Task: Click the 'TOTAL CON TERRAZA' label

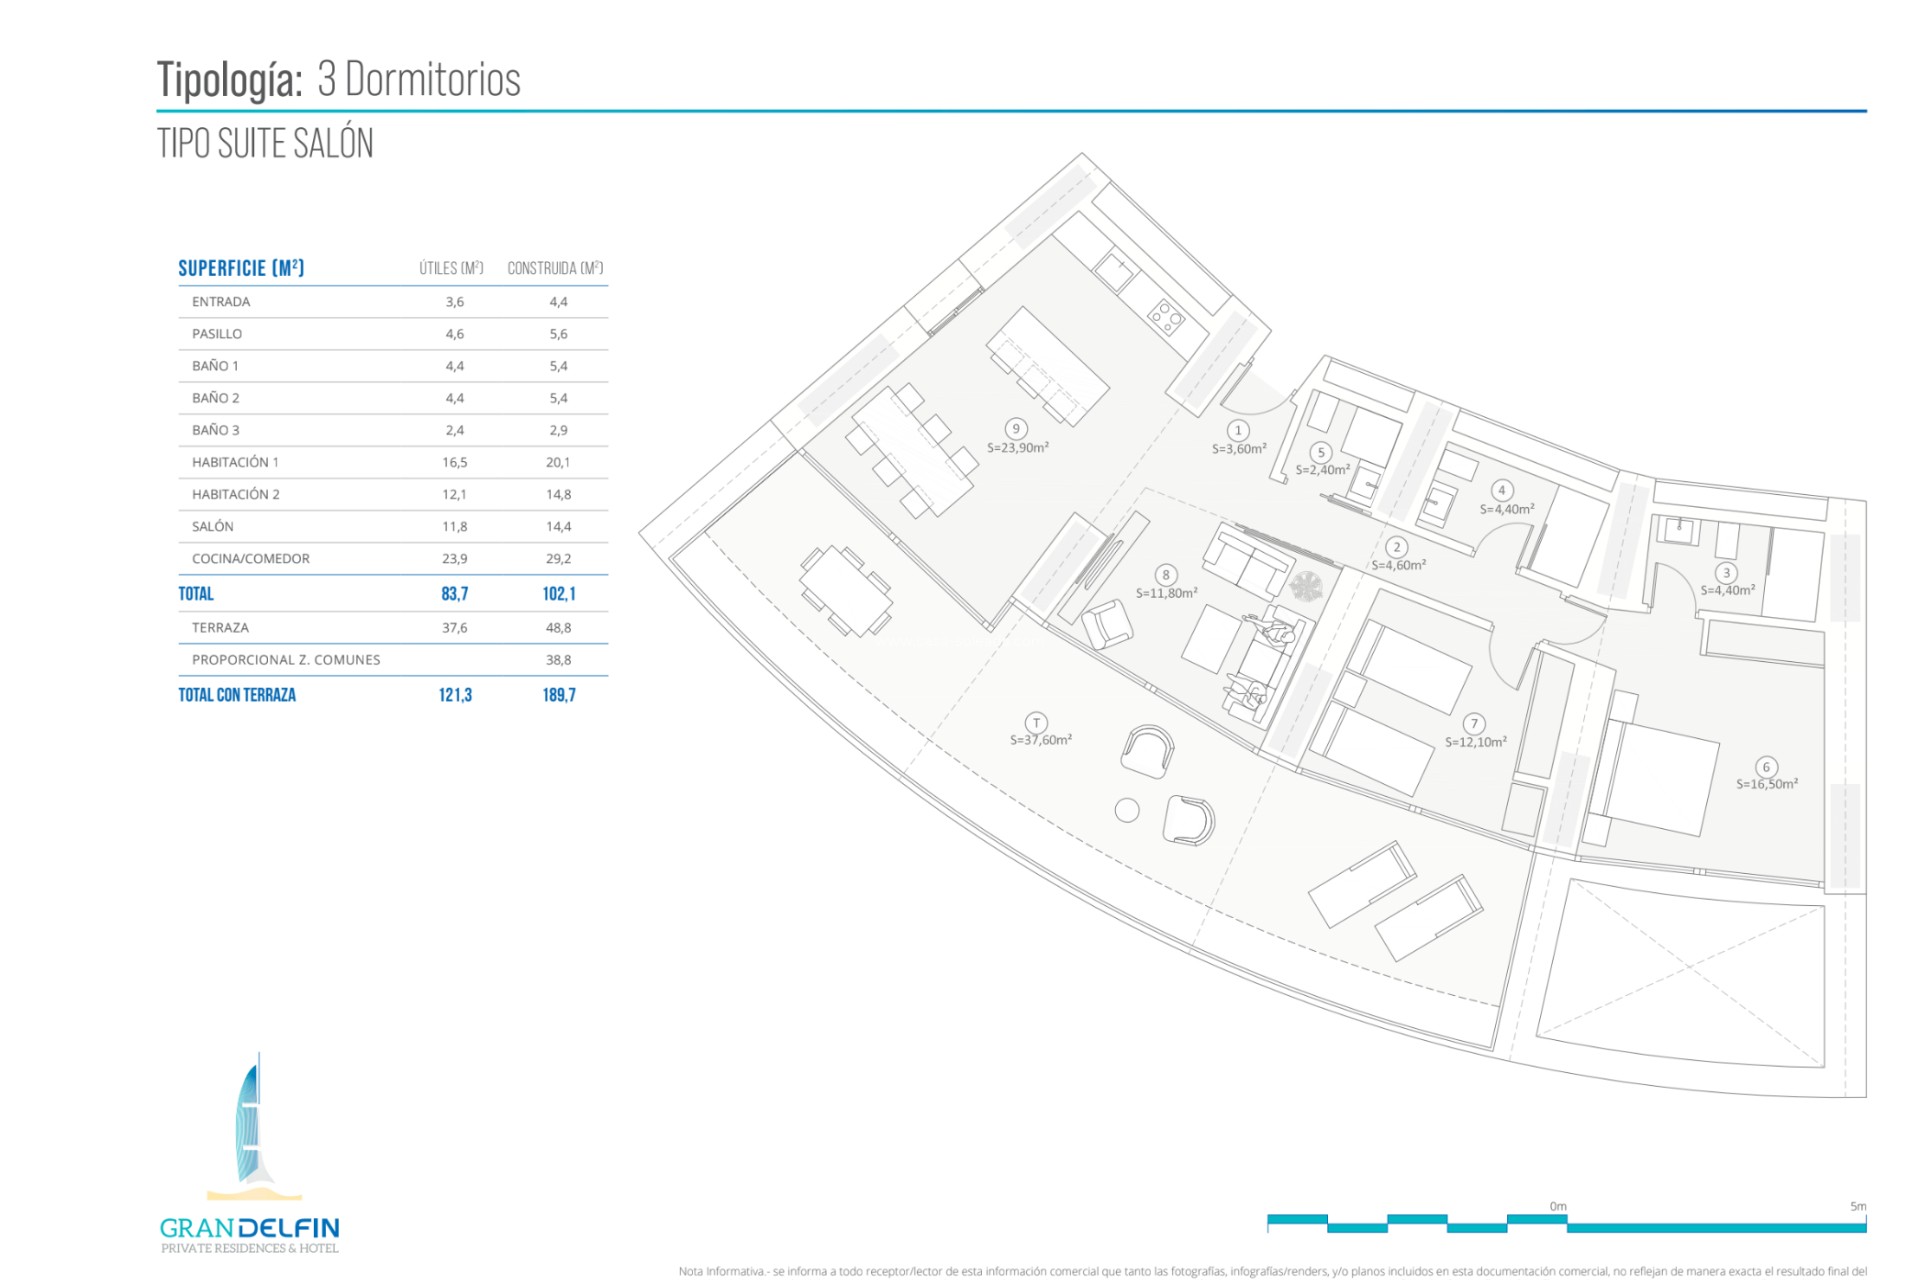Action: click(237, 694)
